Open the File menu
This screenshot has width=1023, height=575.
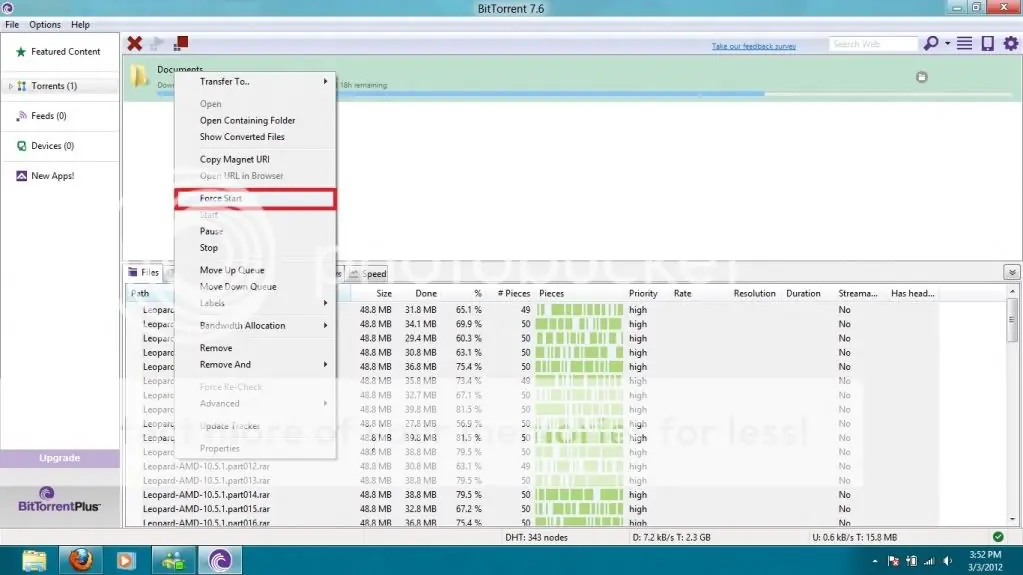pyautogui.click(x=12, y=25)
